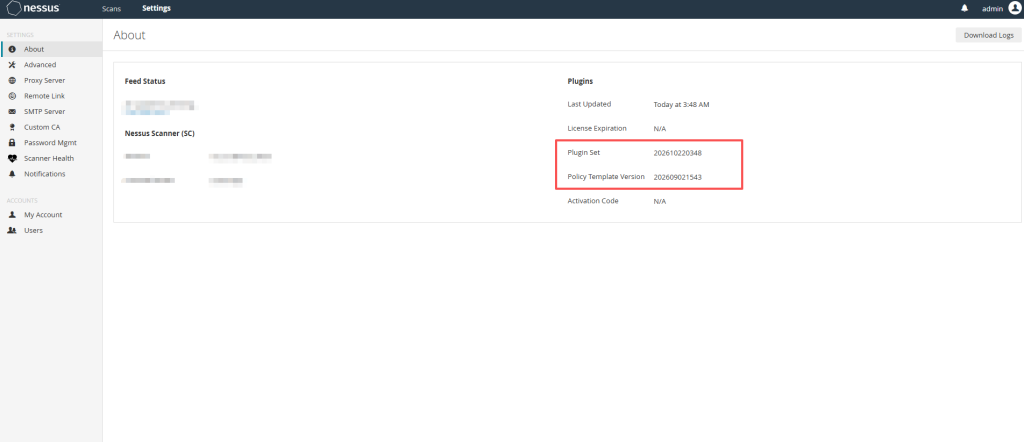Click the Activation Code label
This screenshot has height=442, width=1024.
tap(593, 200)
